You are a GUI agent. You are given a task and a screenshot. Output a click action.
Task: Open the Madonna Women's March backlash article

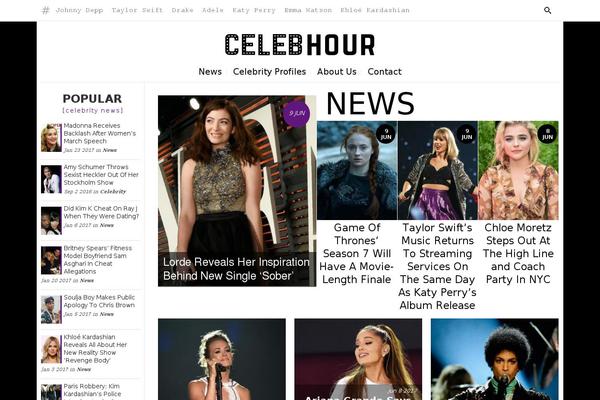[x=99, y=133]
